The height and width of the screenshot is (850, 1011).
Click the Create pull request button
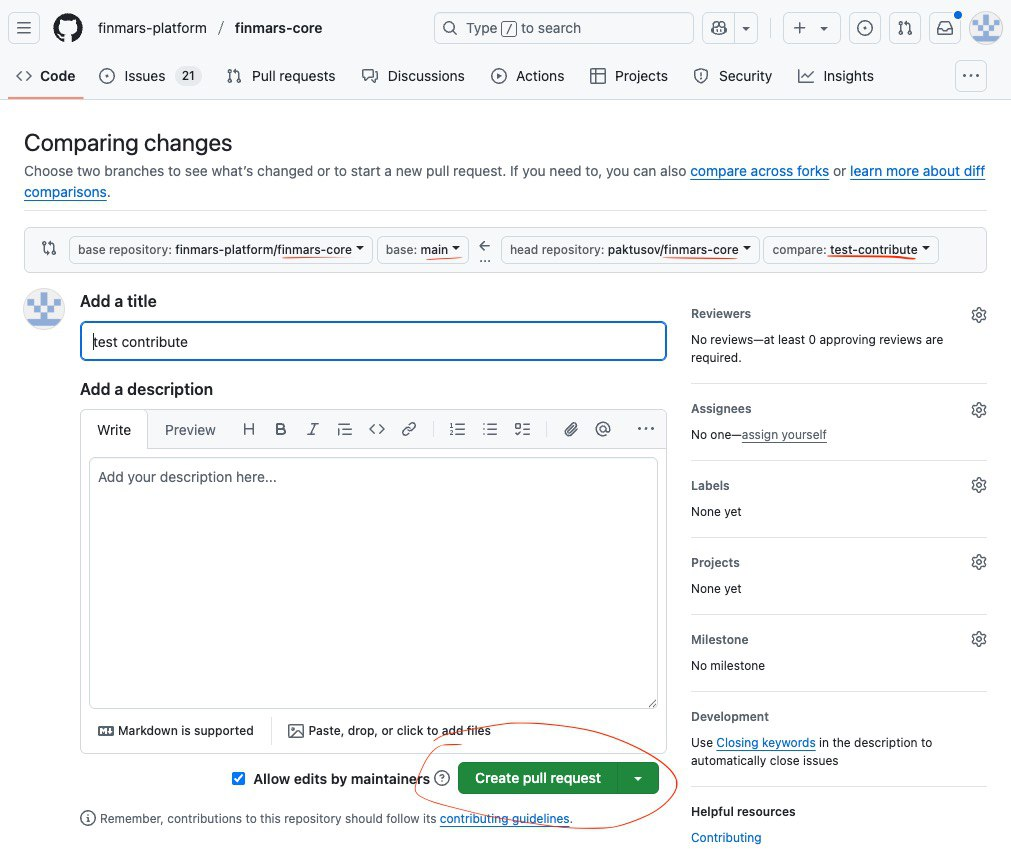538,778
